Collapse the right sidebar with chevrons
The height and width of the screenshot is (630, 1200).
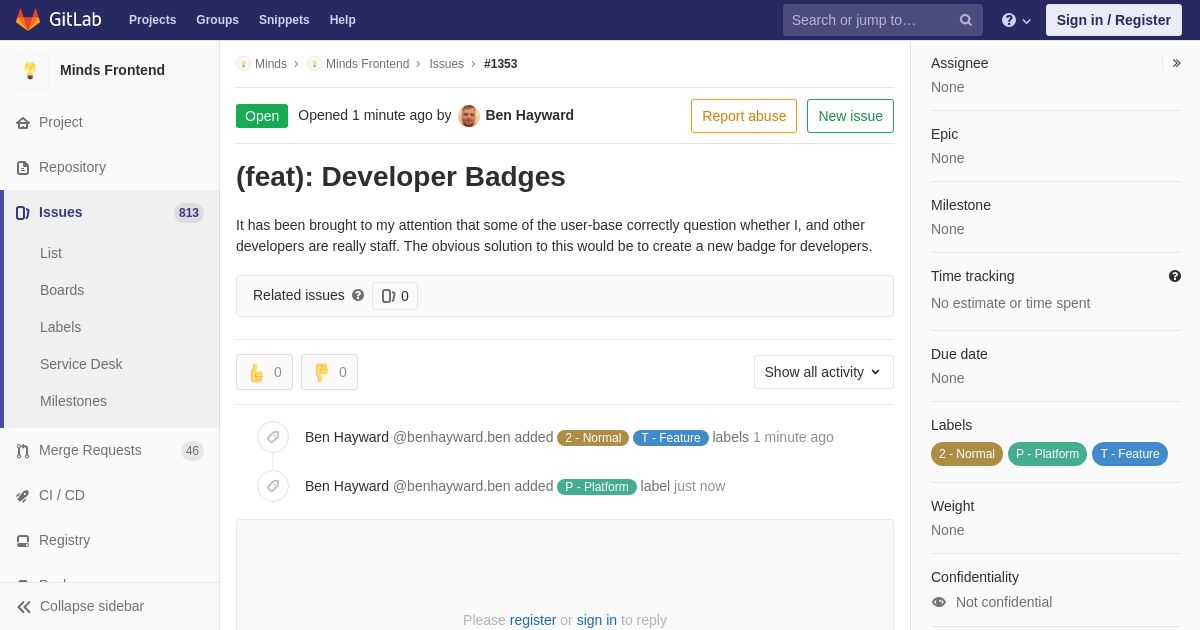(1176, 63)
